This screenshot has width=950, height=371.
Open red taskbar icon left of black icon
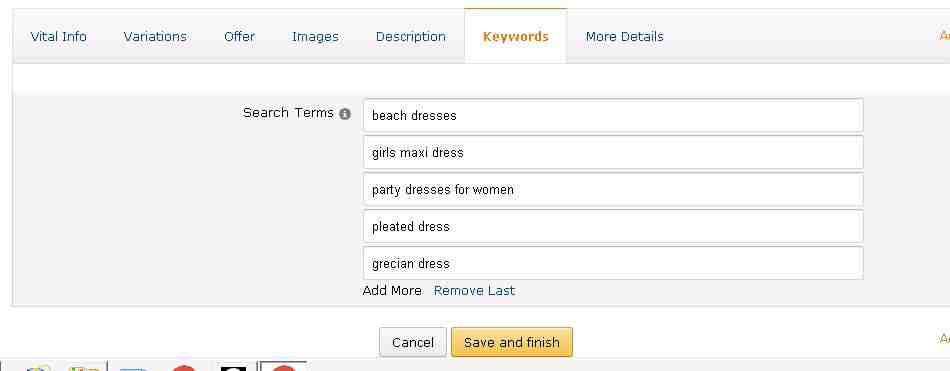click(x=184, y=367)
